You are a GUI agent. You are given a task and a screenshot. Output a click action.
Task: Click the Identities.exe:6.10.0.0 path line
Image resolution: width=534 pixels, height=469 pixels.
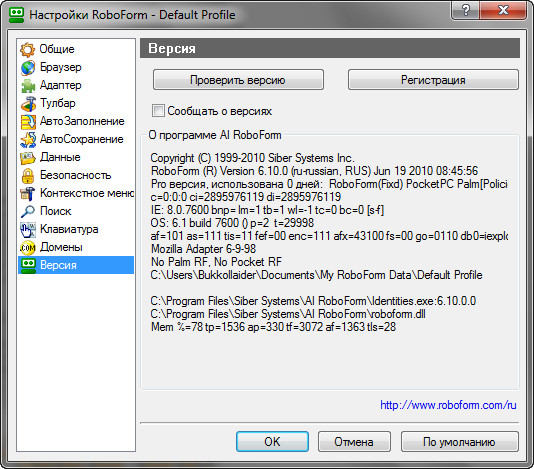pos(313,301)
